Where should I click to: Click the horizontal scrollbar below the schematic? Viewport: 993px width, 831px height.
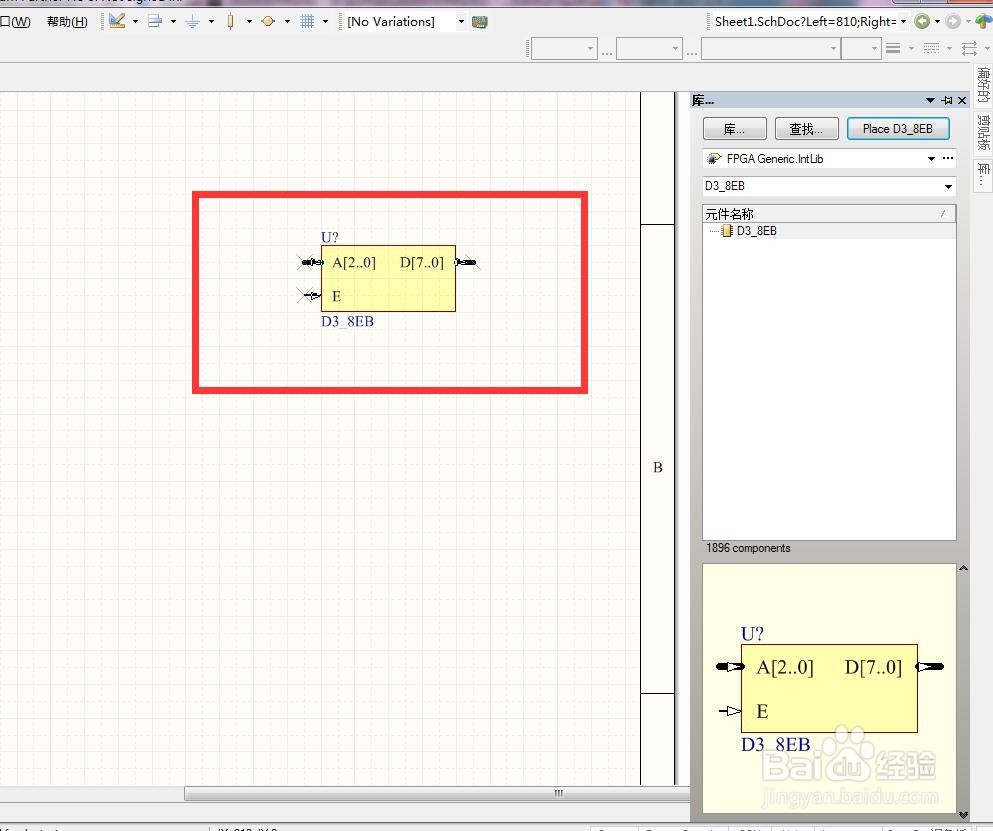[x=437, y=793]
